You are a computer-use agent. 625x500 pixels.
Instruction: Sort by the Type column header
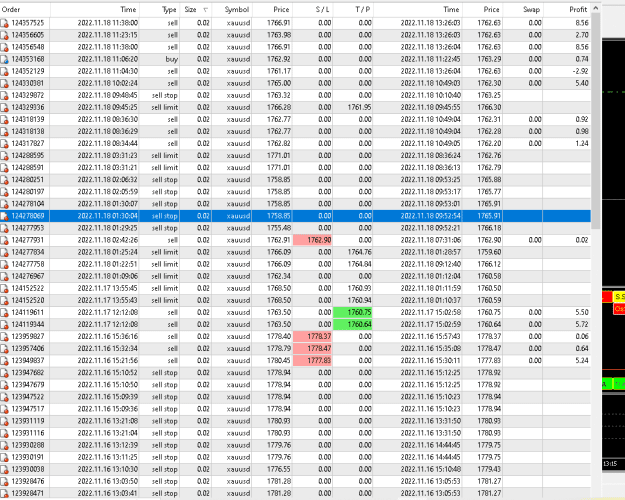[159, 10]
